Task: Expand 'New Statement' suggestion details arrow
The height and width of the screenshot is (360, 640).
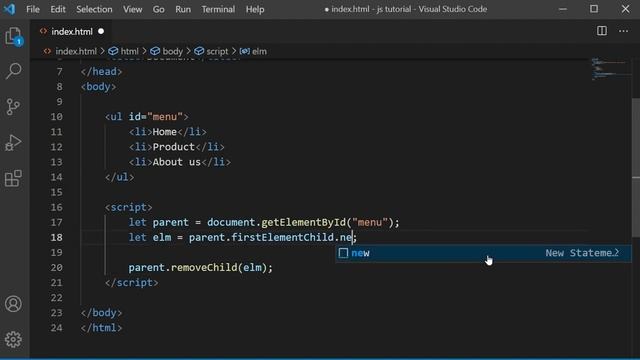Action: (616, 253)
